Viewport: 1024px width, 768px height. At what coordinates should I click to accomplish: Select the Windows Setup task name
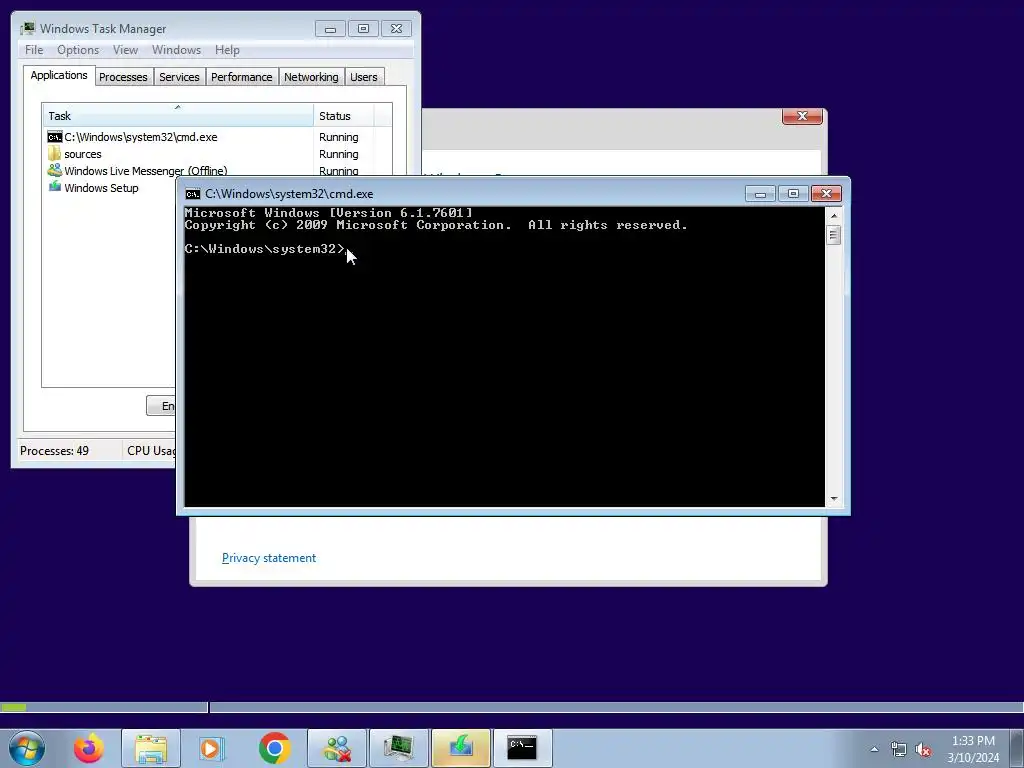[101, 188]
